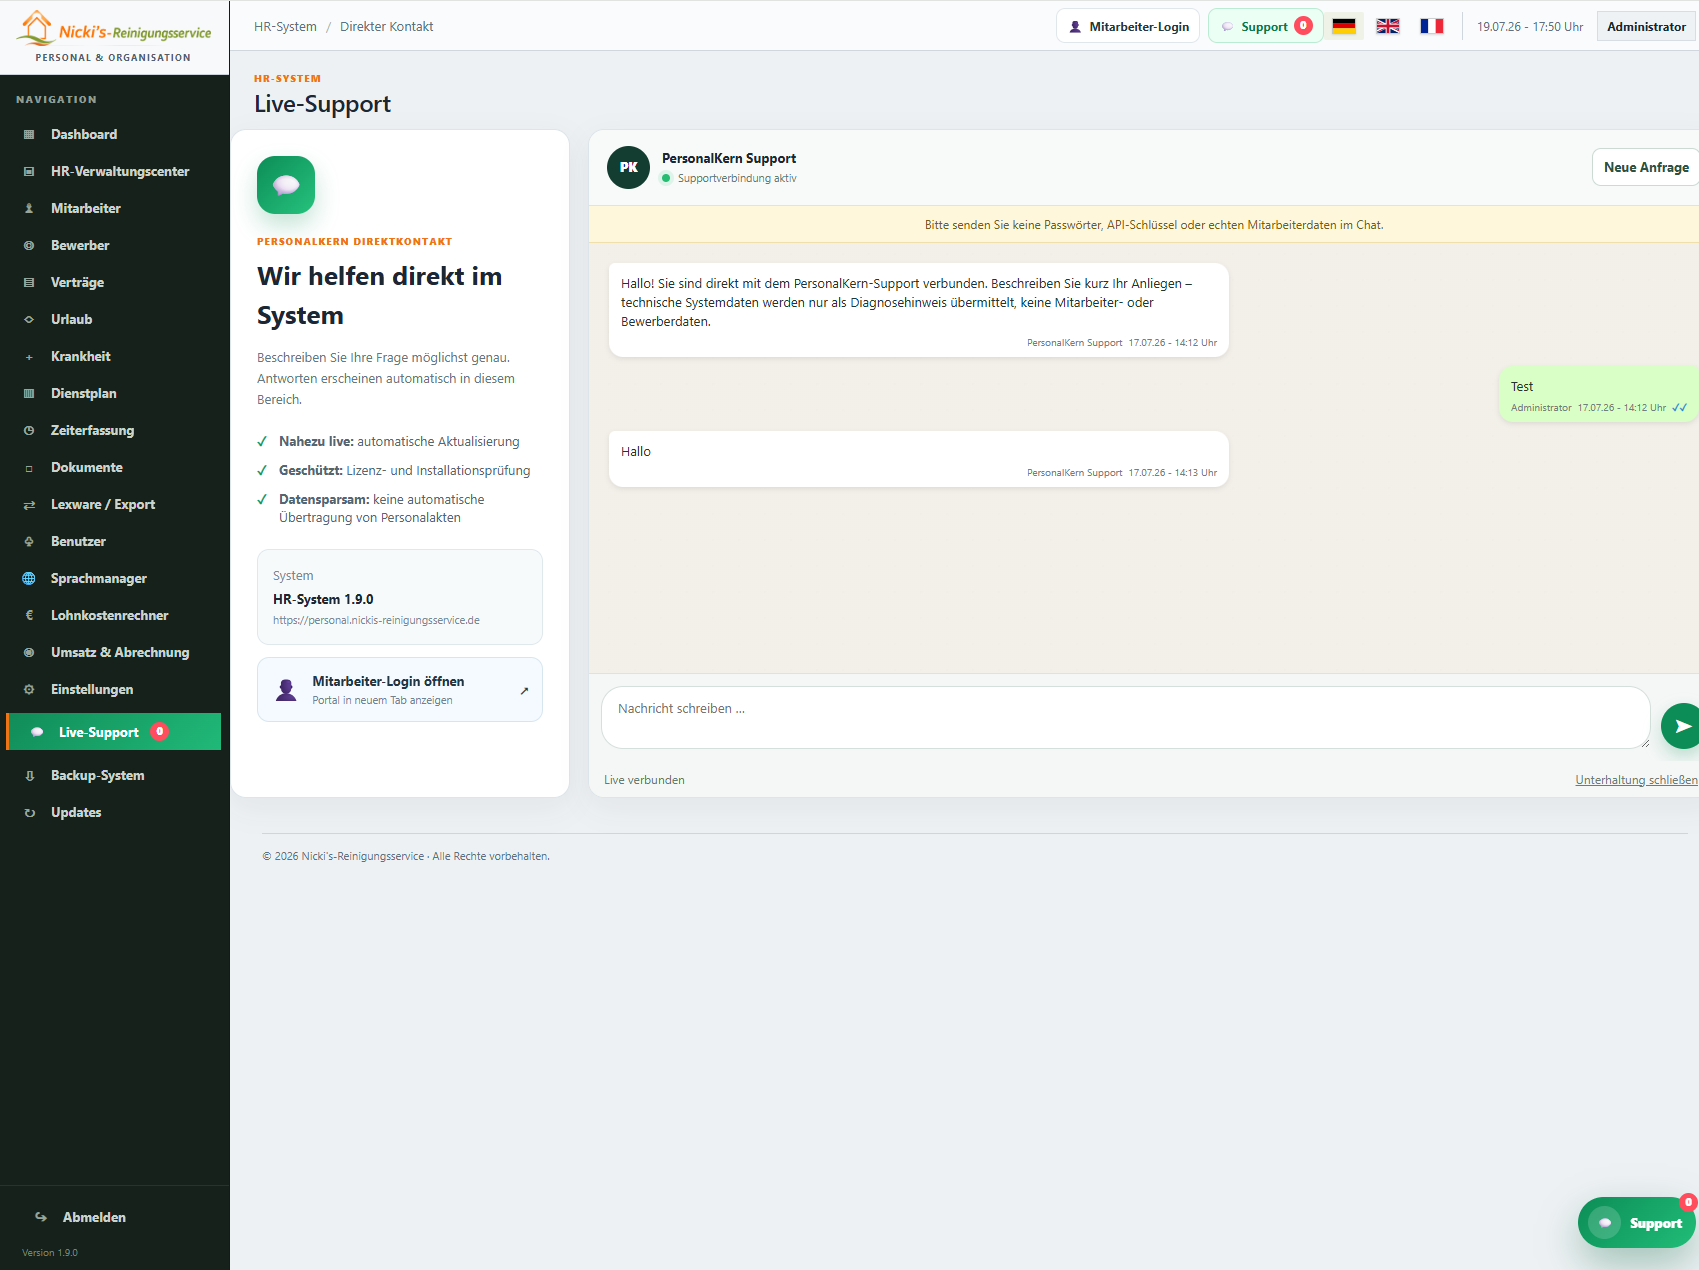
Task: Click the Support button in top bar
Action: click(x=1266, y=26)
